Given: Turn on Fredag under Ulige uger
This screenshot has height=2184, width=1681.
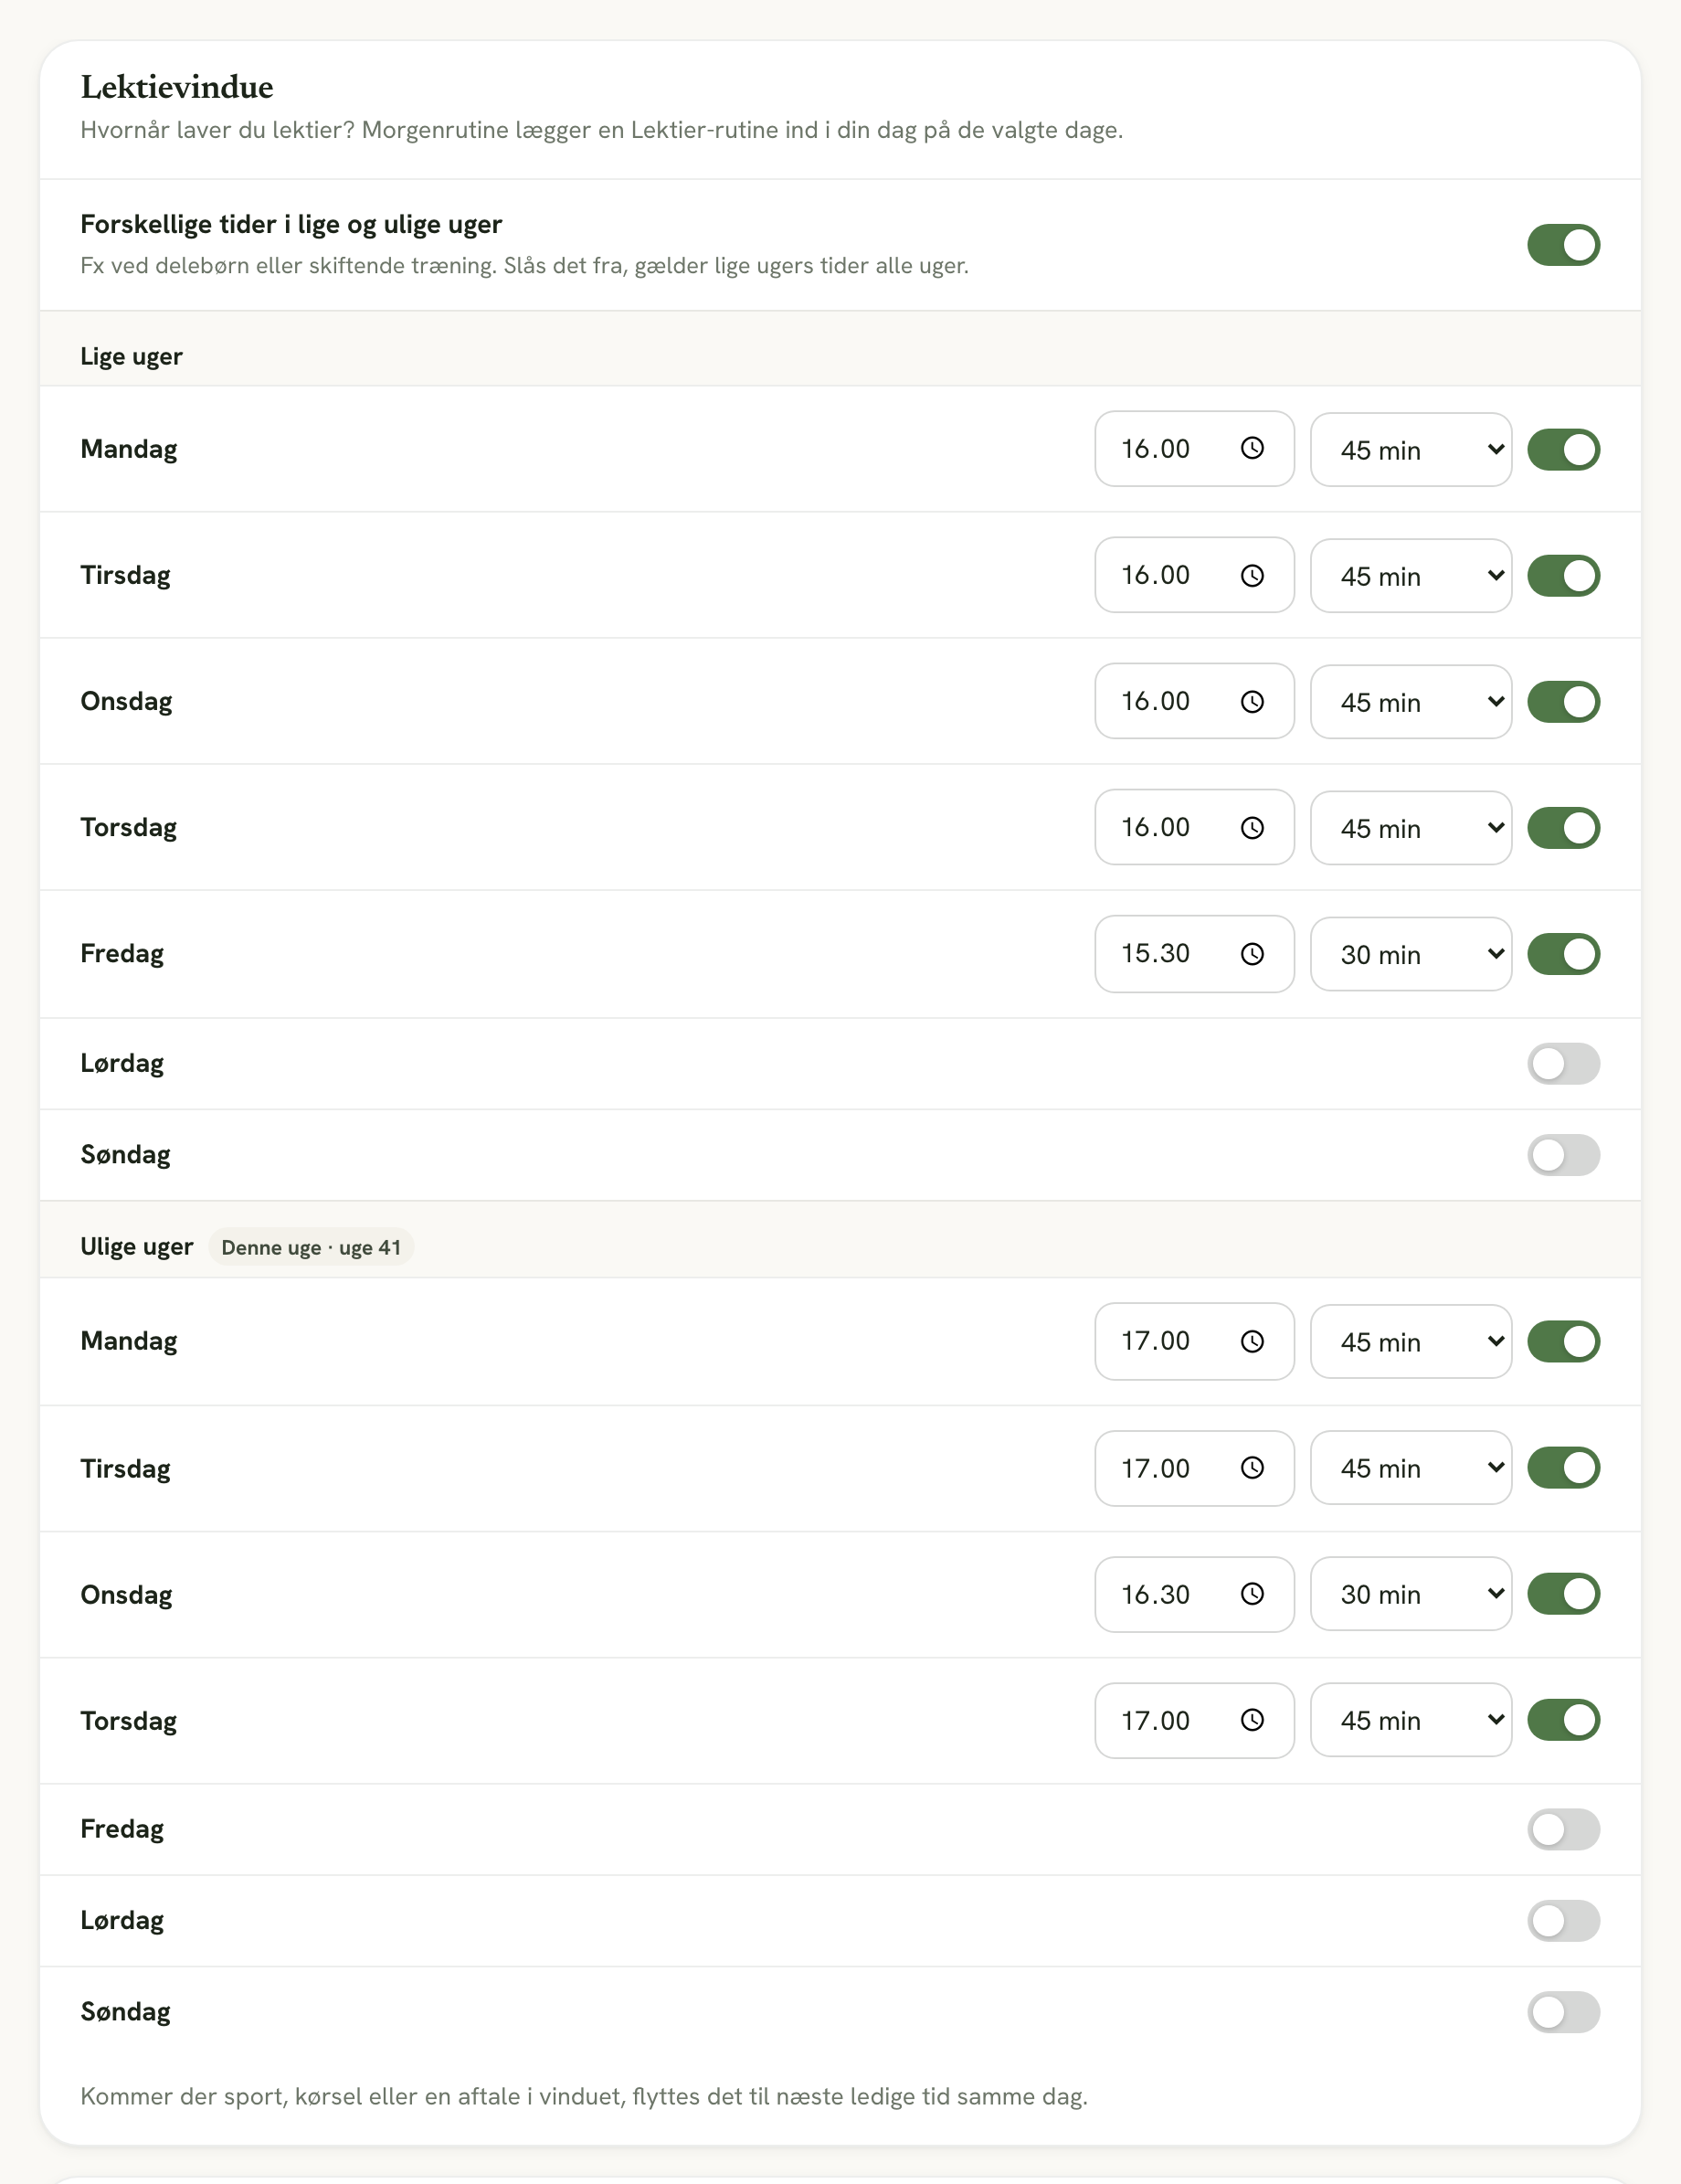Looking at the screenshot, I should click(1563, 1829).
